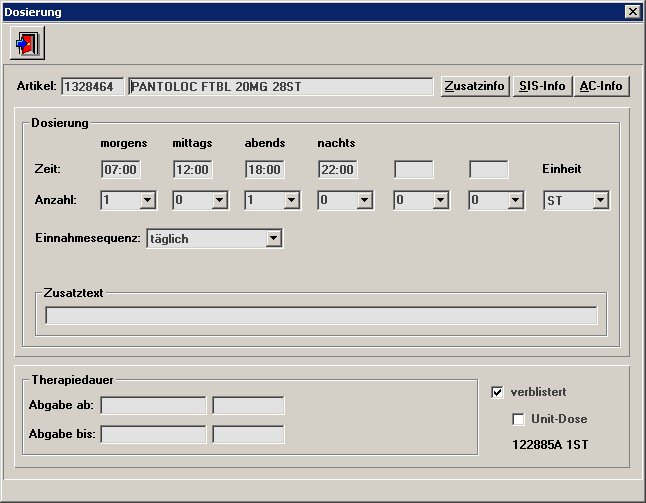Image resolution: width=646 pixels, height=503 pixels.
Task: Click the exit door icon in toolbar
Action: coord(29,43)
